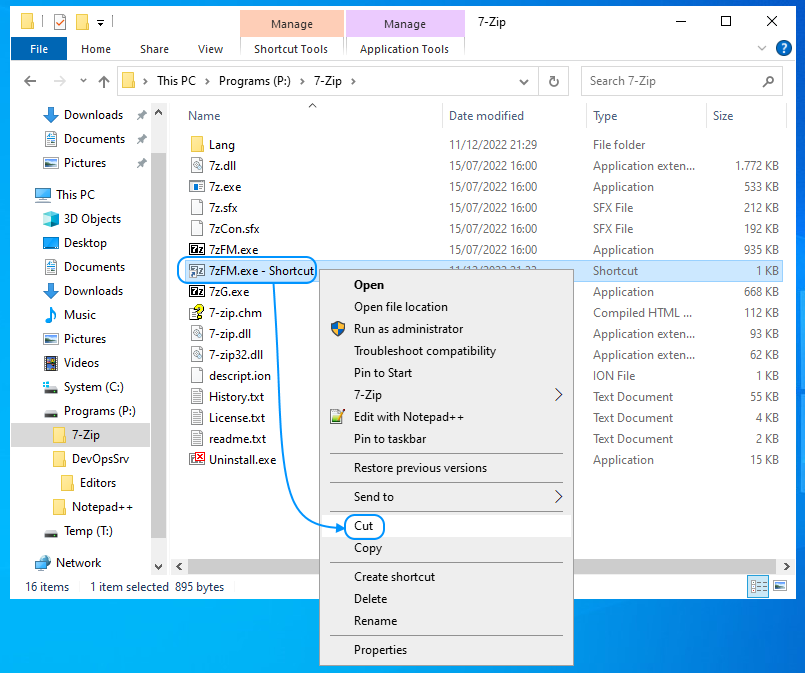Screen dimensions: 805x673
Task: Expand the chevron after Programs (P:) in address bar
Action: click(302, 81)
